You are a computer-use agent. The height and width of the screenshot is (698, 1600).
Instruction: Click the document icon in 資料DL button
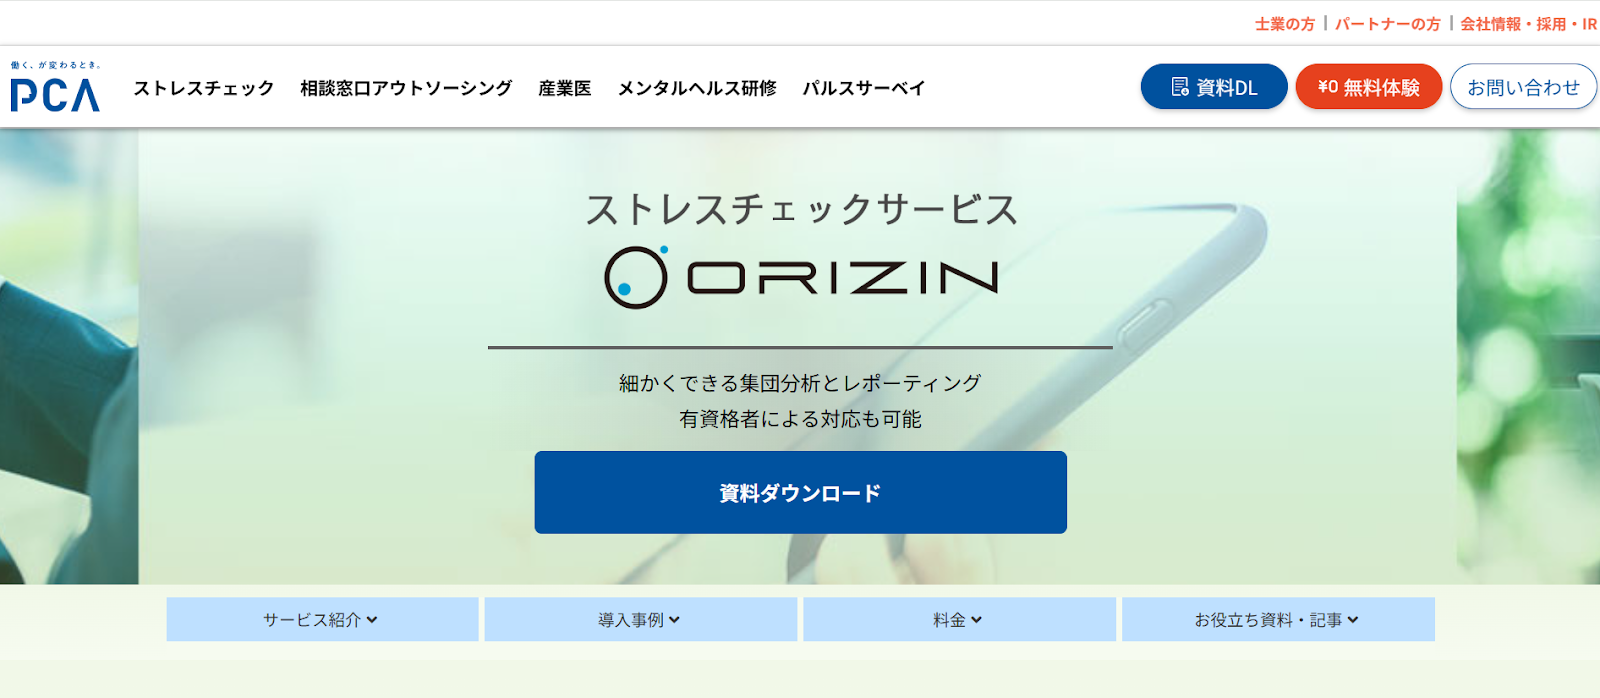1180,87
